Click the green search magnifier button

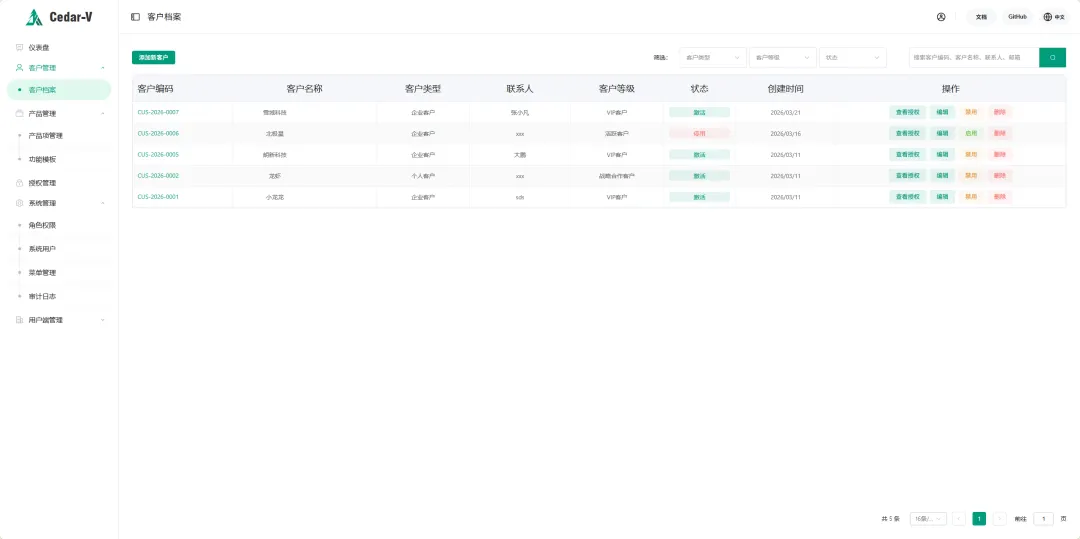1052,57
